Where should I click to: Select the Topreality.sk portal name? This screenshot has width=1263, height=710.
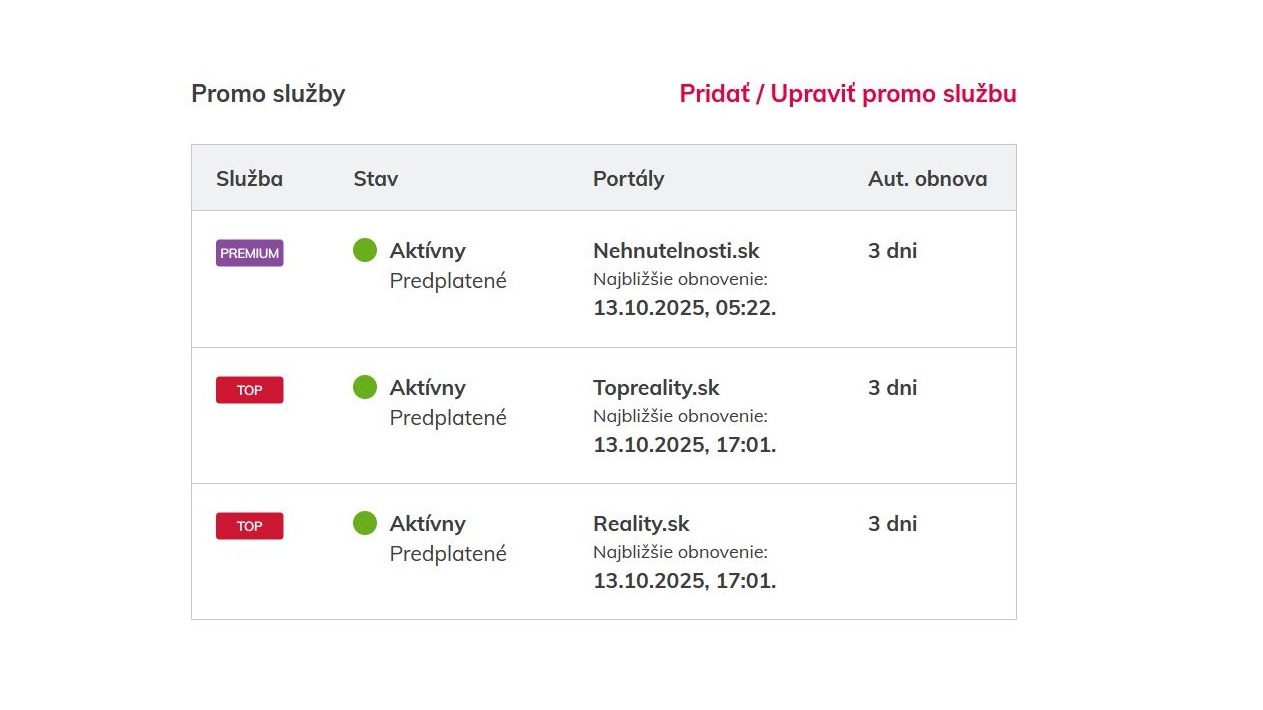656,388
